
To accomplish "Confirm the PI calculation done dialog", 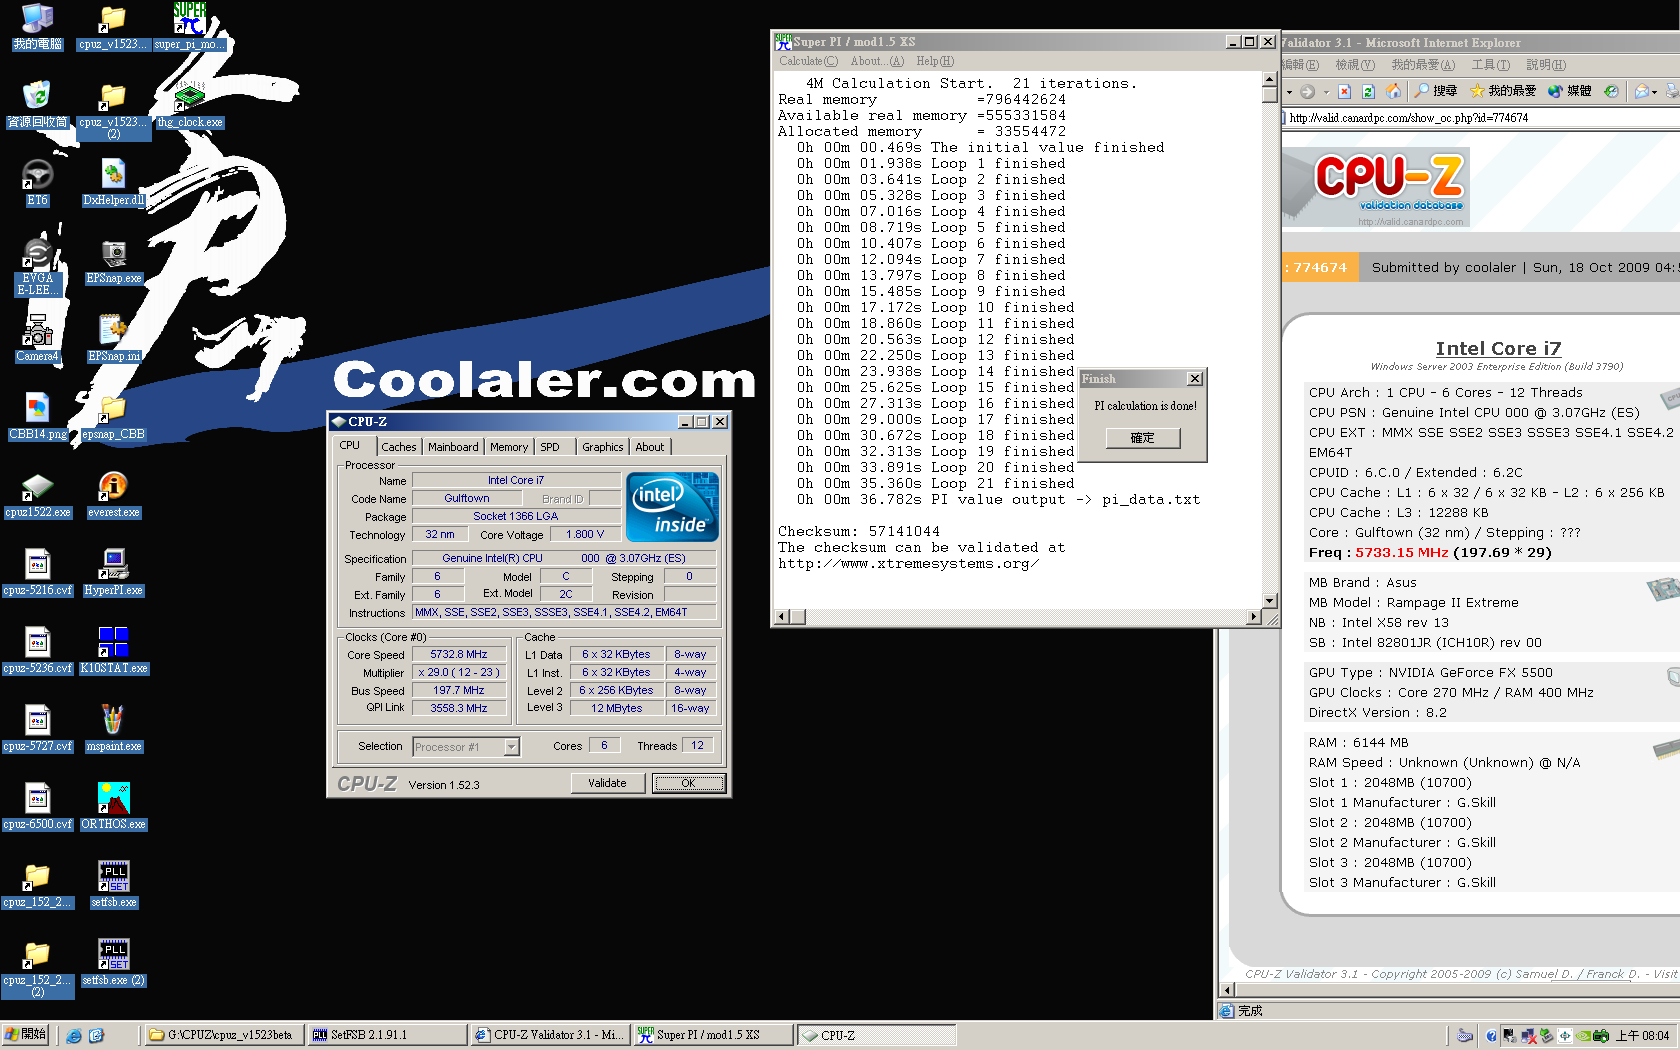I will pyautogui.click(x=1143, y=438).
